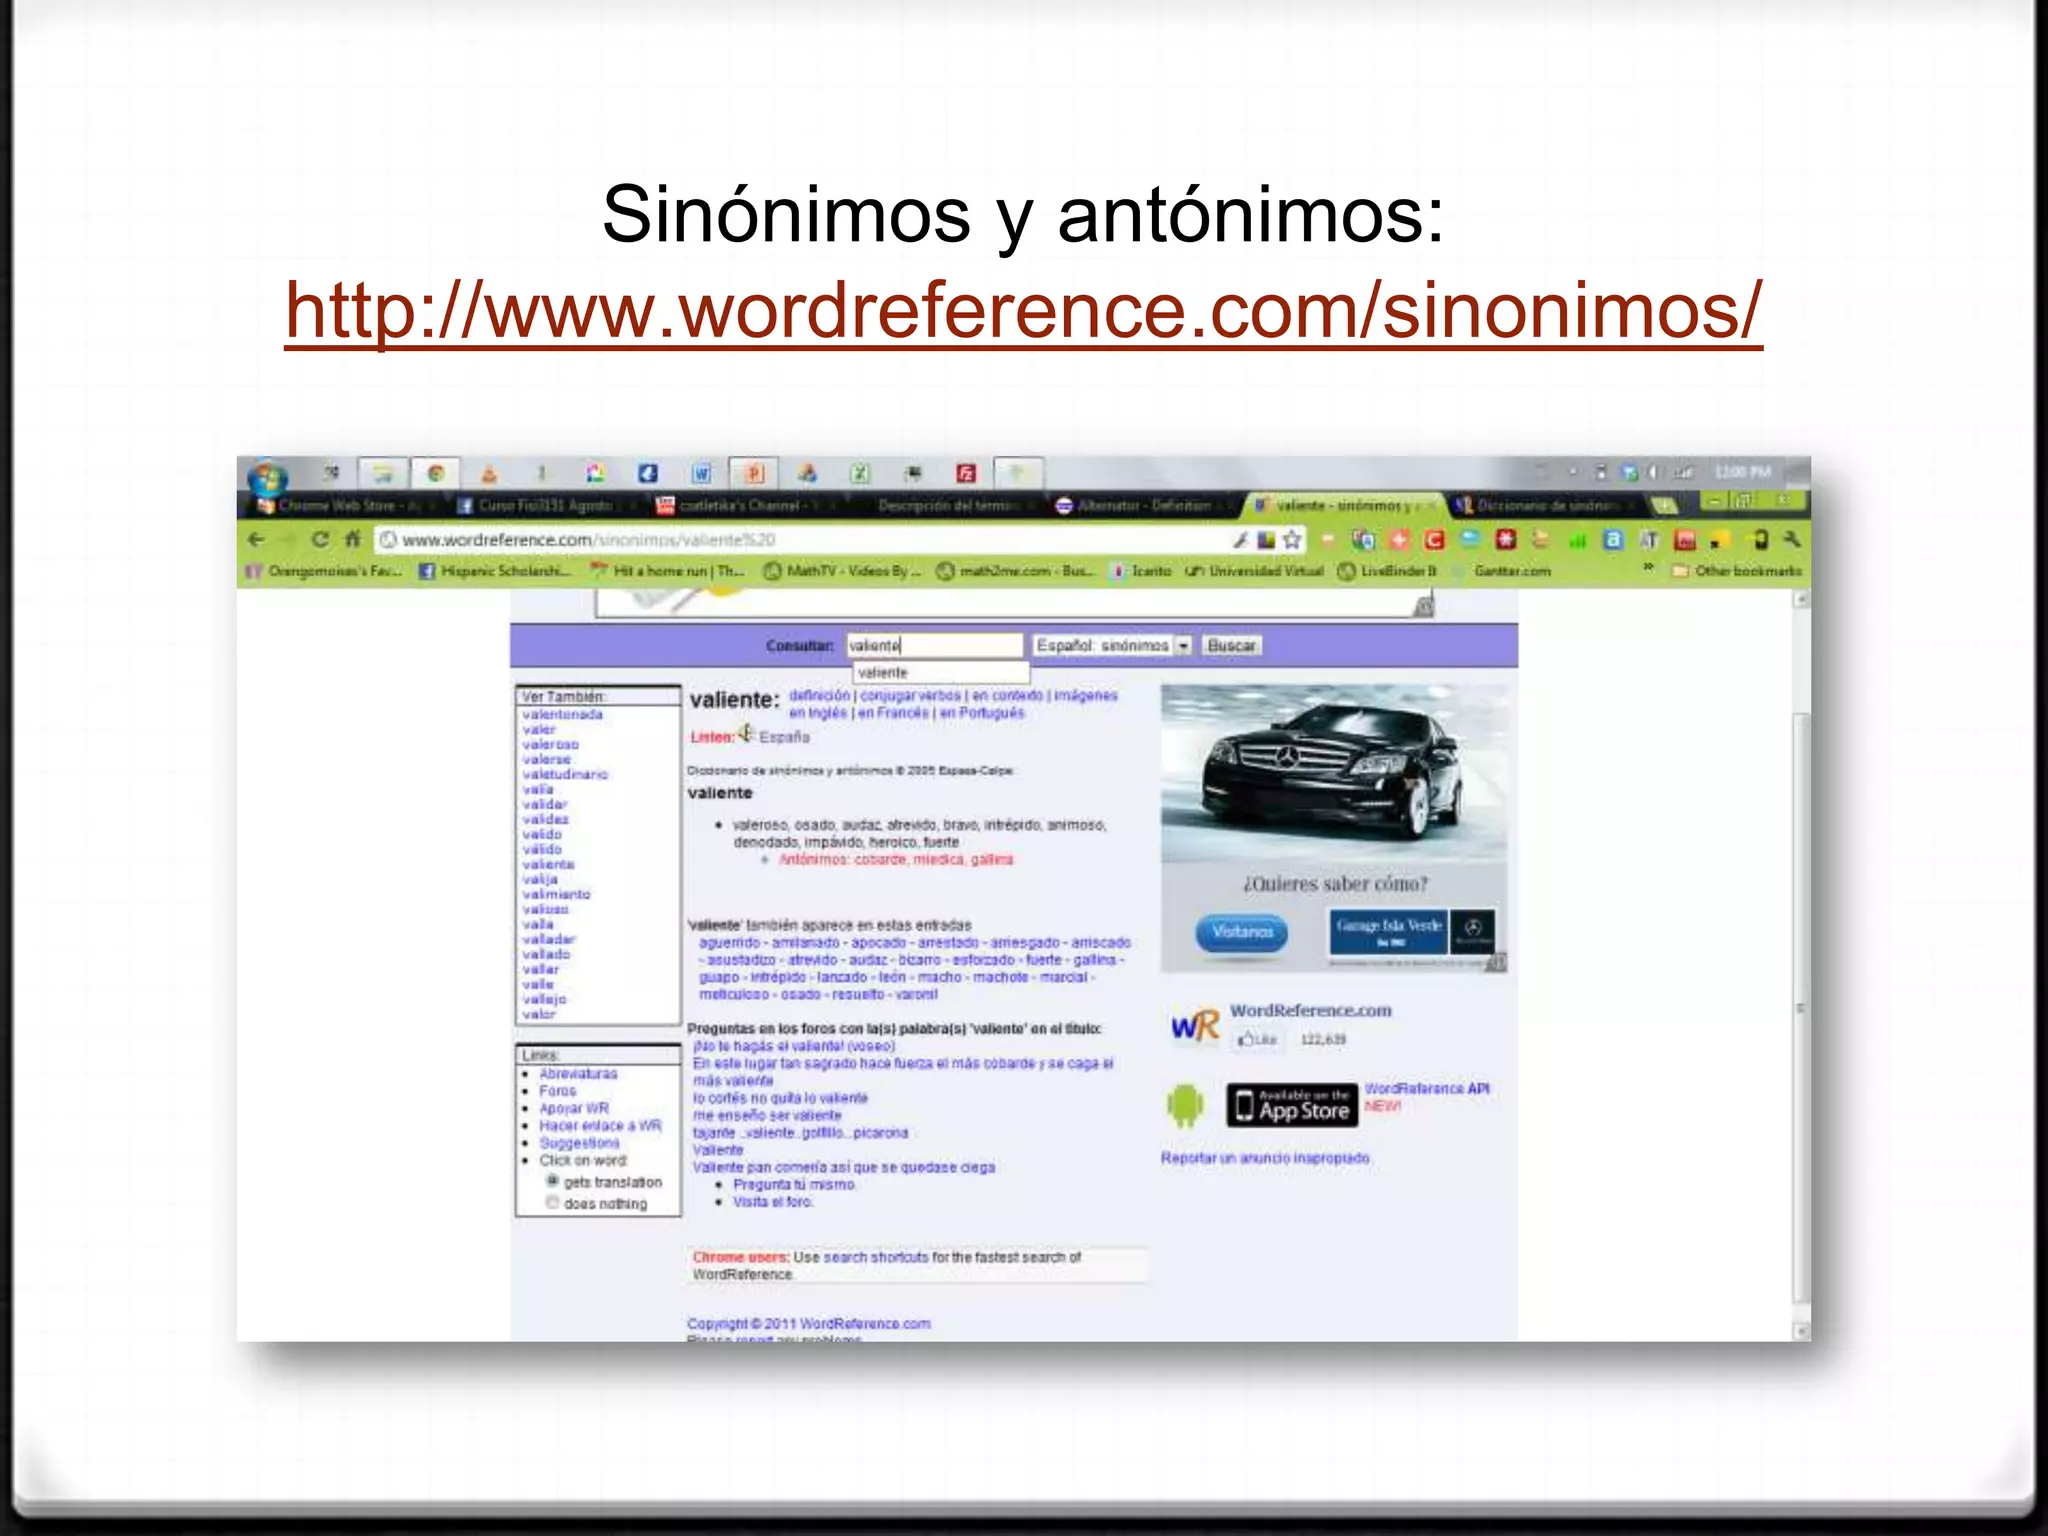Launch Word from the Windows taskbar
The image size is (2048, 1536).
[702, 474]
